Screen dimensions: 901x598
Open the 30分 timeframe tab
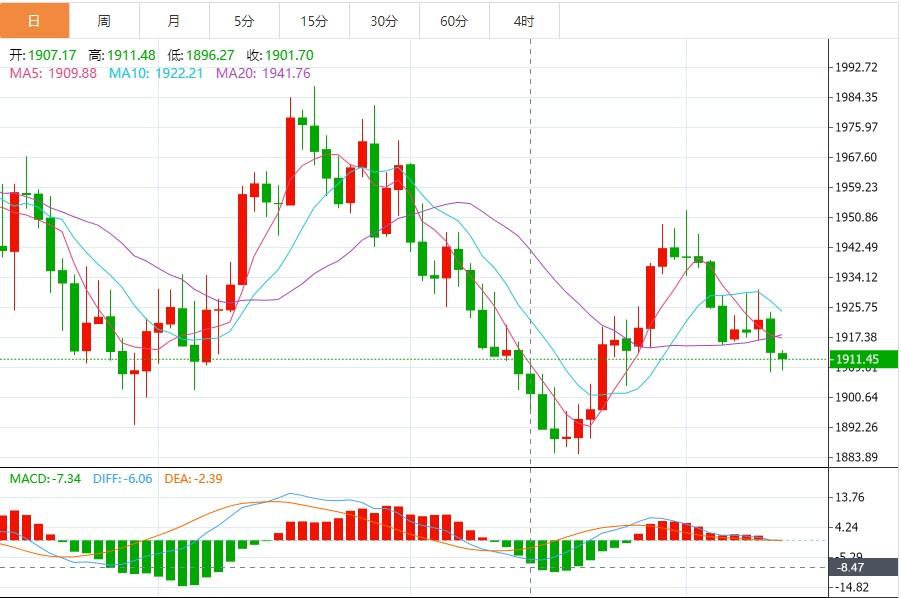pos(385,21)
